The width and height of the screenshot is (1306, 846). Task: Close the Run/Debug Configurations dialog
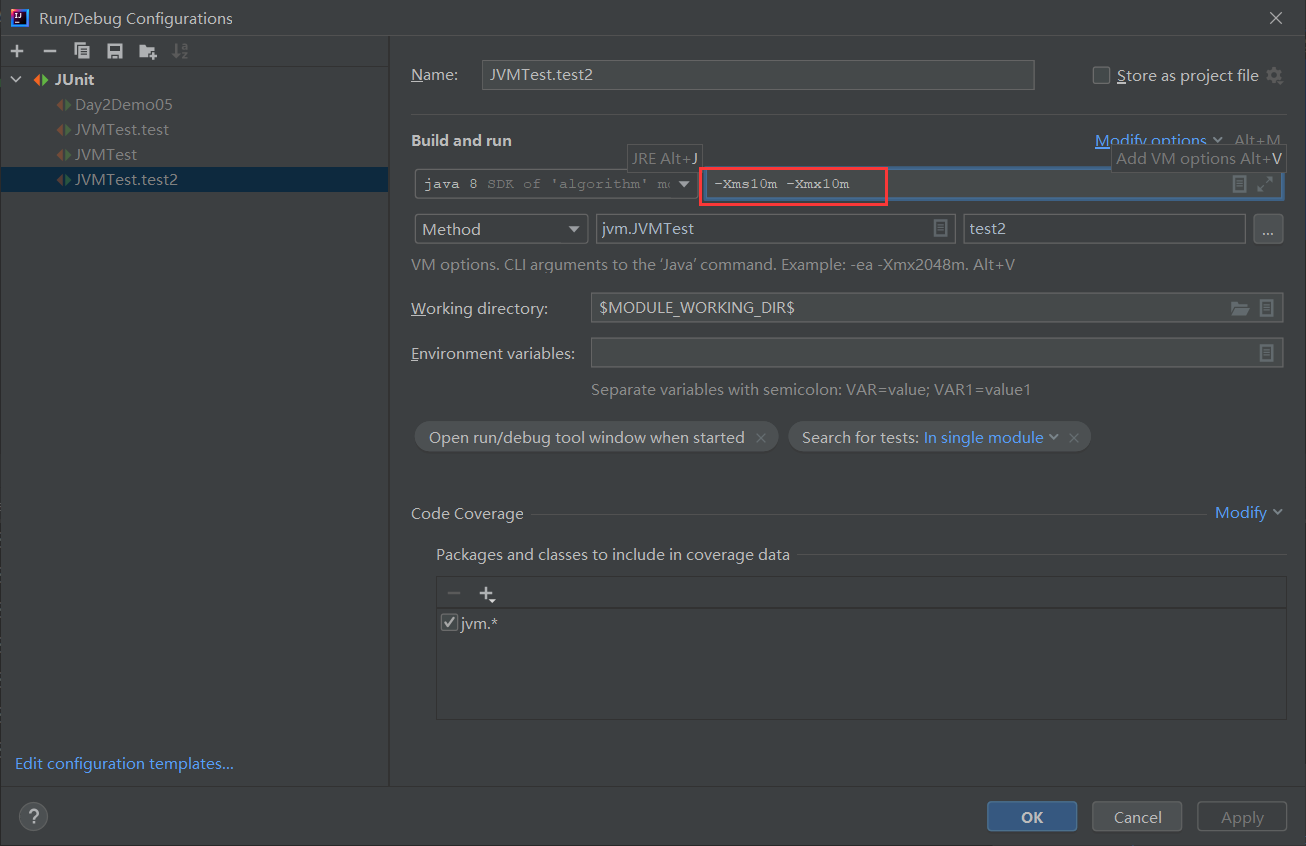1276,18
